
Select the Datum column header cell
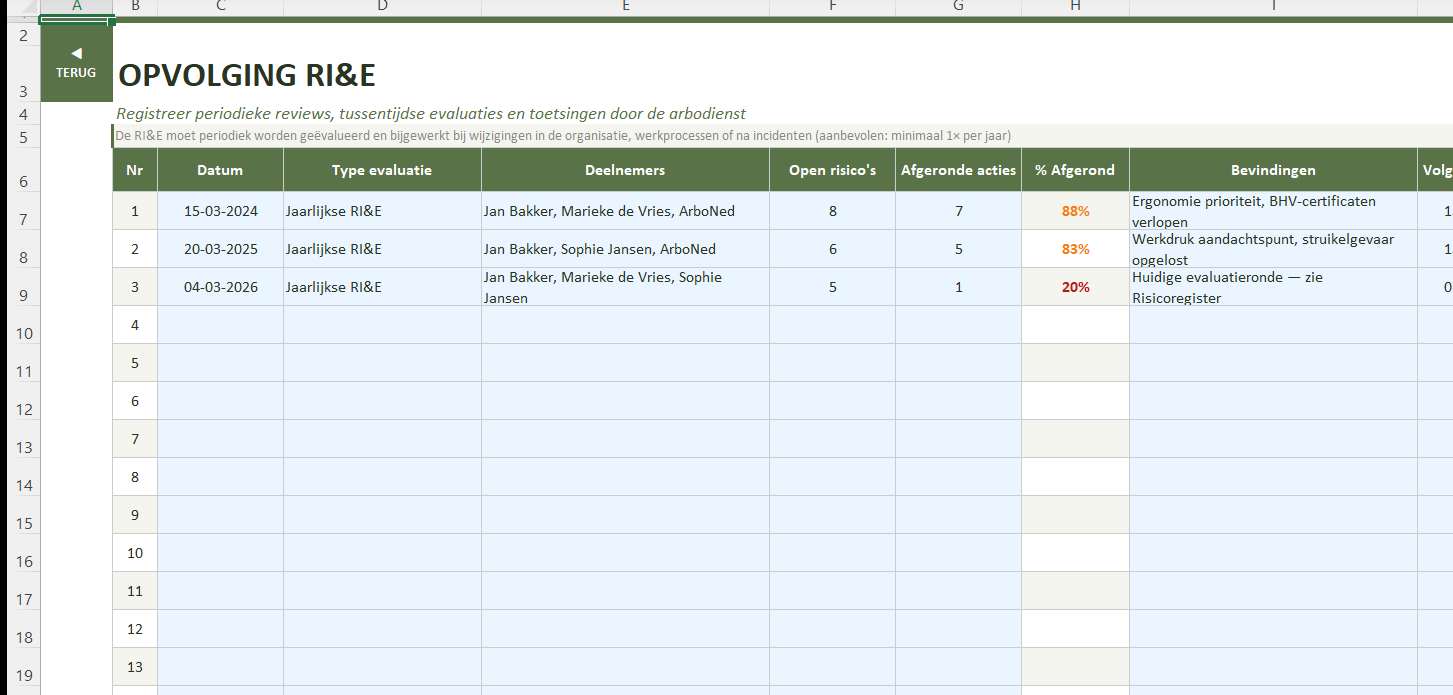click(x=220, y=170)
